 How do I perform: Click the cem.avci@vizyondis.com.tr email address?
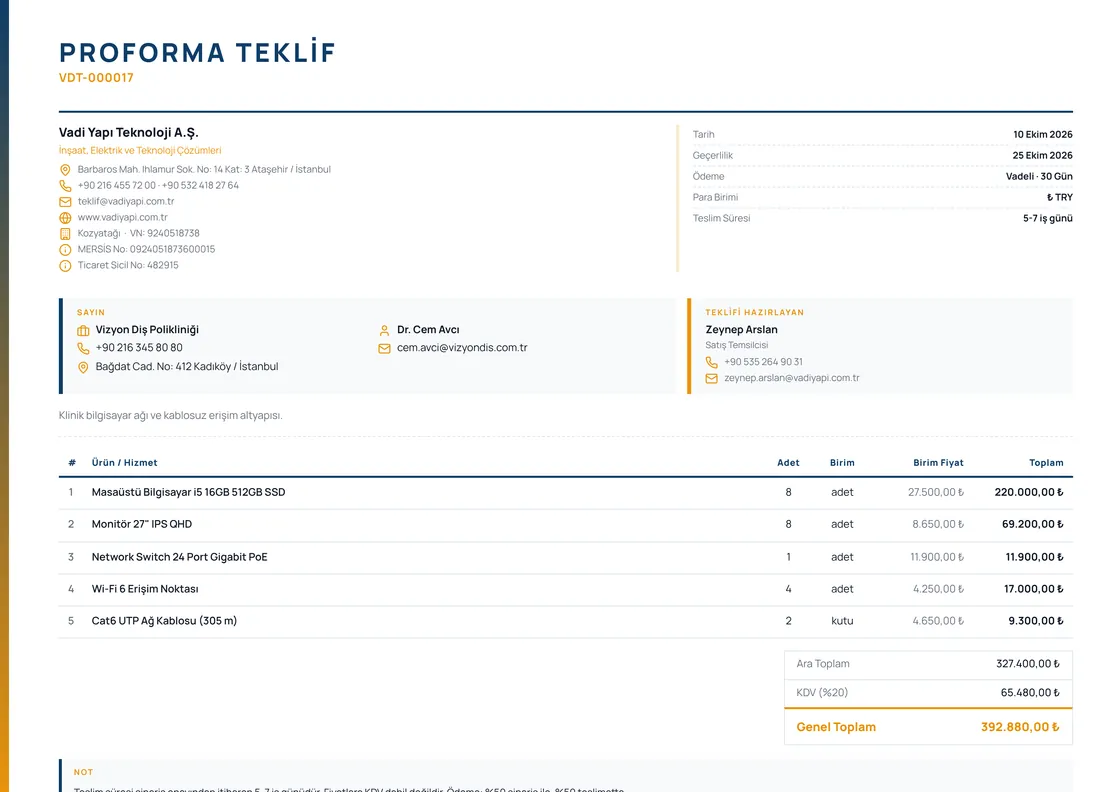coord(462,348)
